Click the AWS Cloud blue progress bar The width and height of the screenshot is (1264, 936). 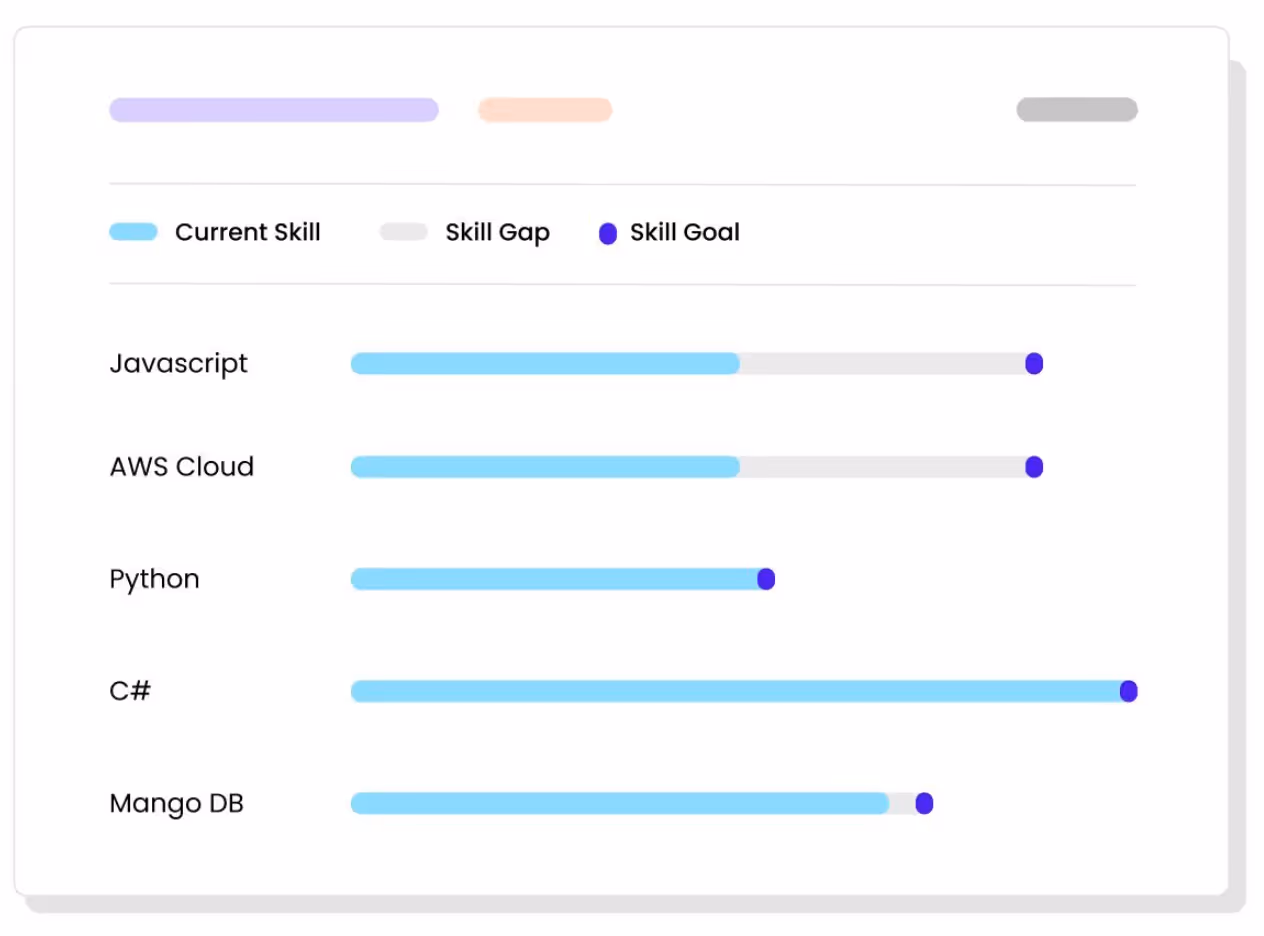pyautogui.click(x=545, y=467)
